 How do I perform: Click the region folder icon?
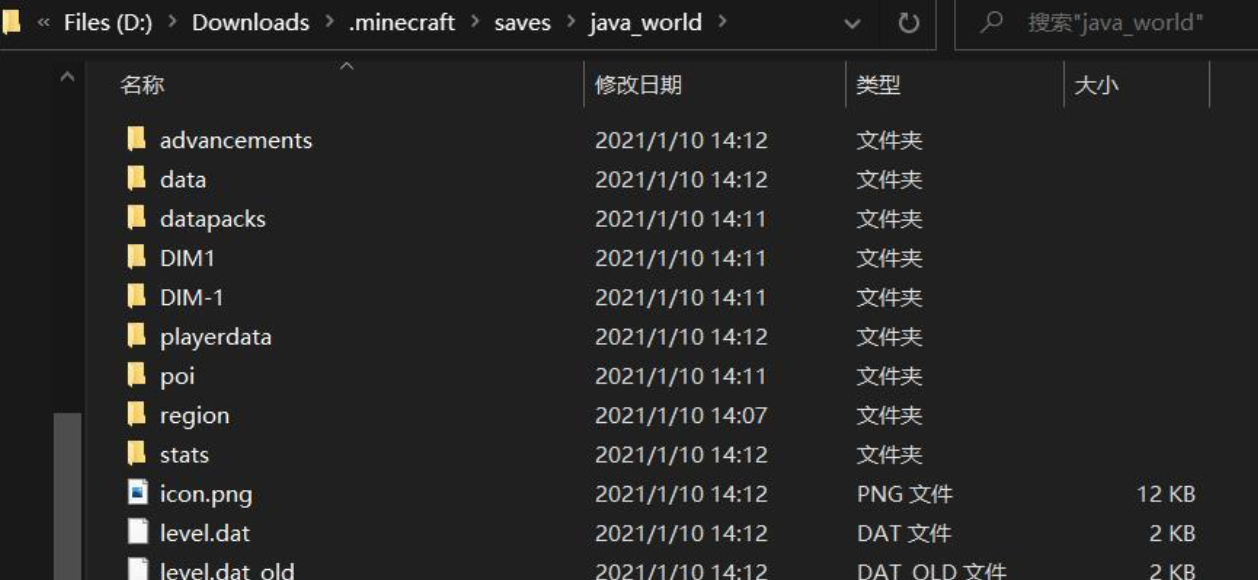point(137,415)
